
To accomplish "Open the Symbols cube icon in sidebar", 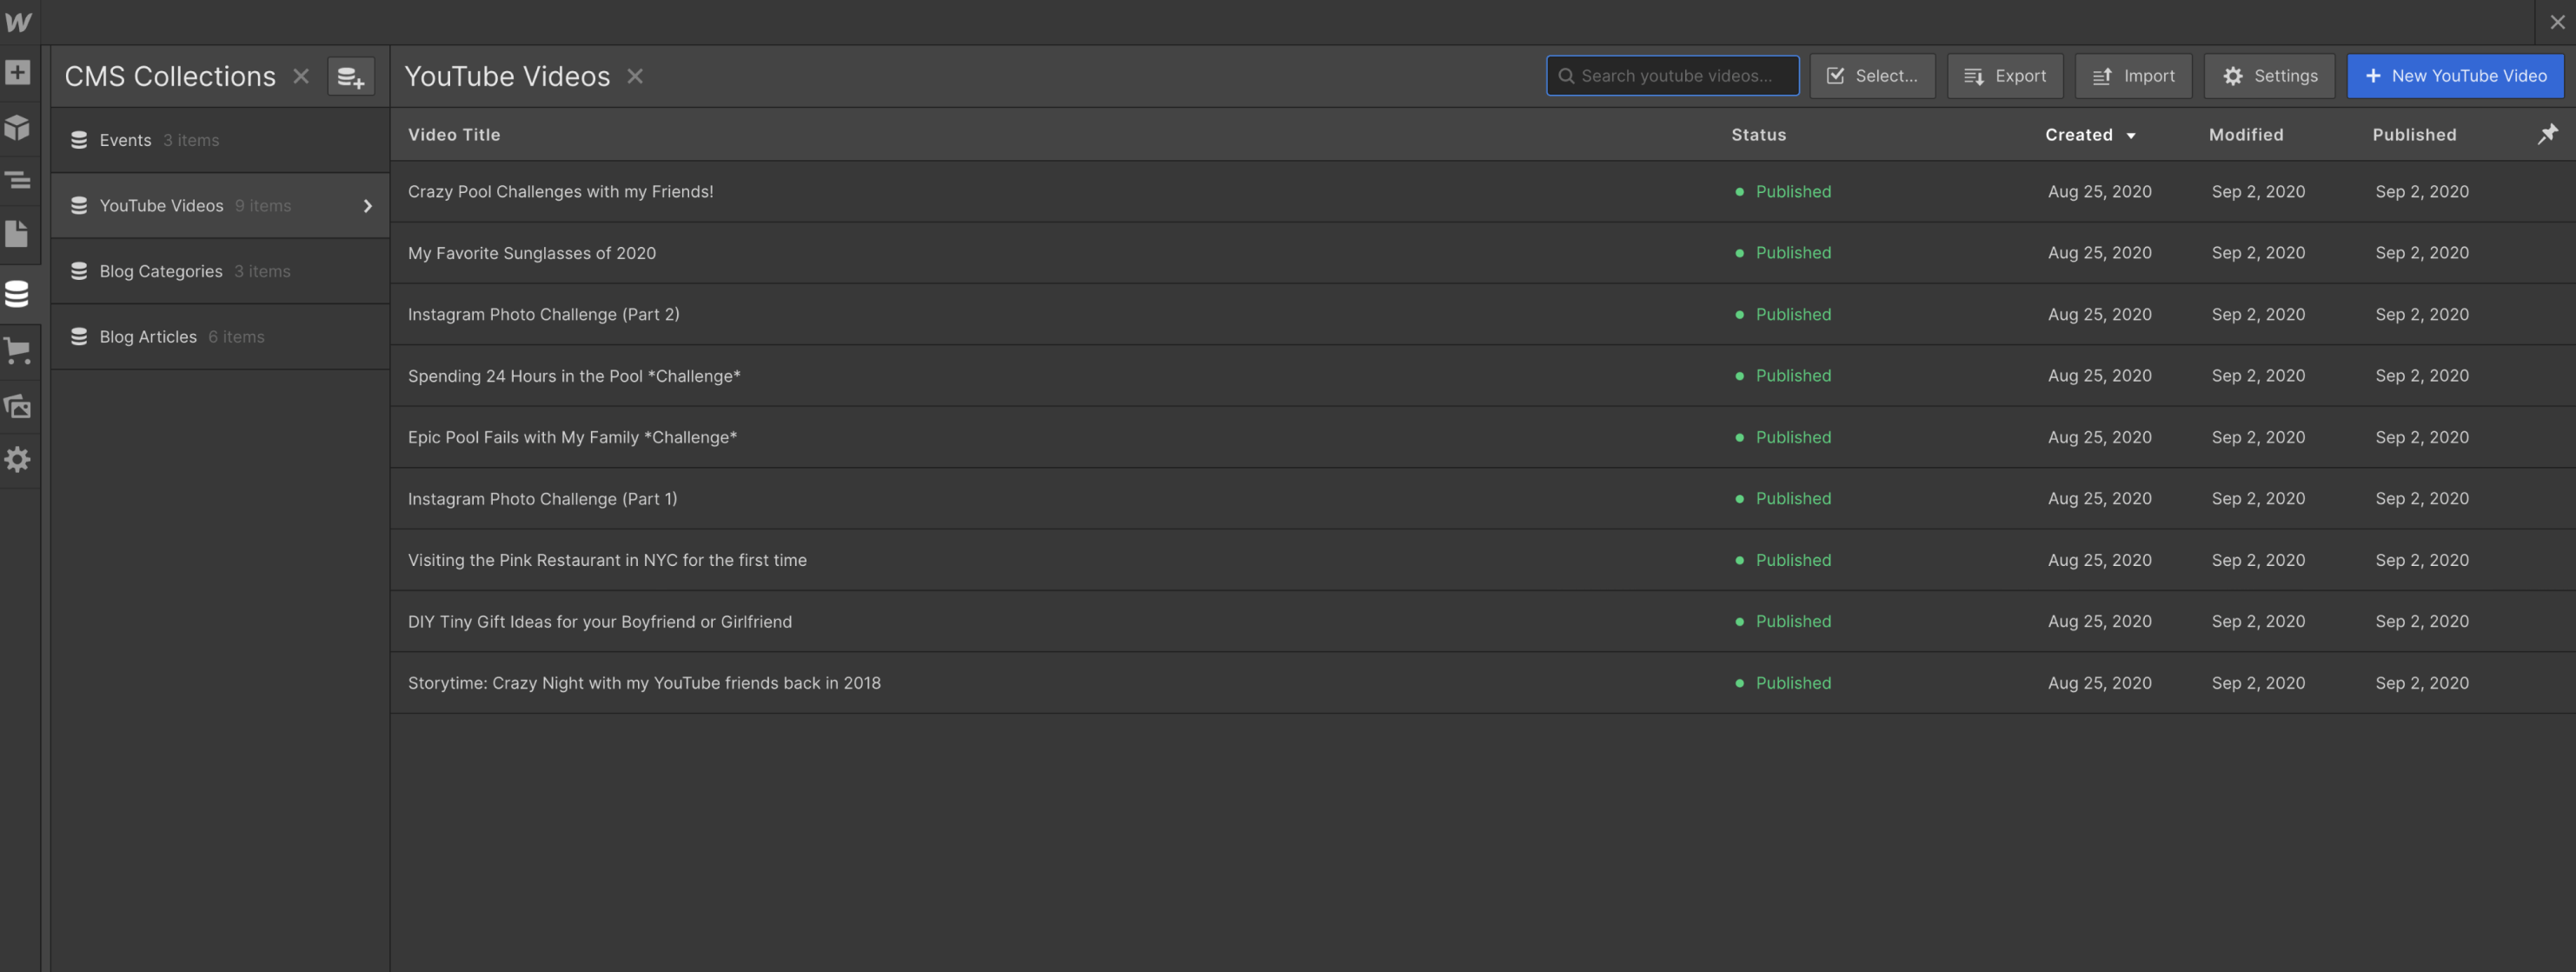I will click(18, 127).
